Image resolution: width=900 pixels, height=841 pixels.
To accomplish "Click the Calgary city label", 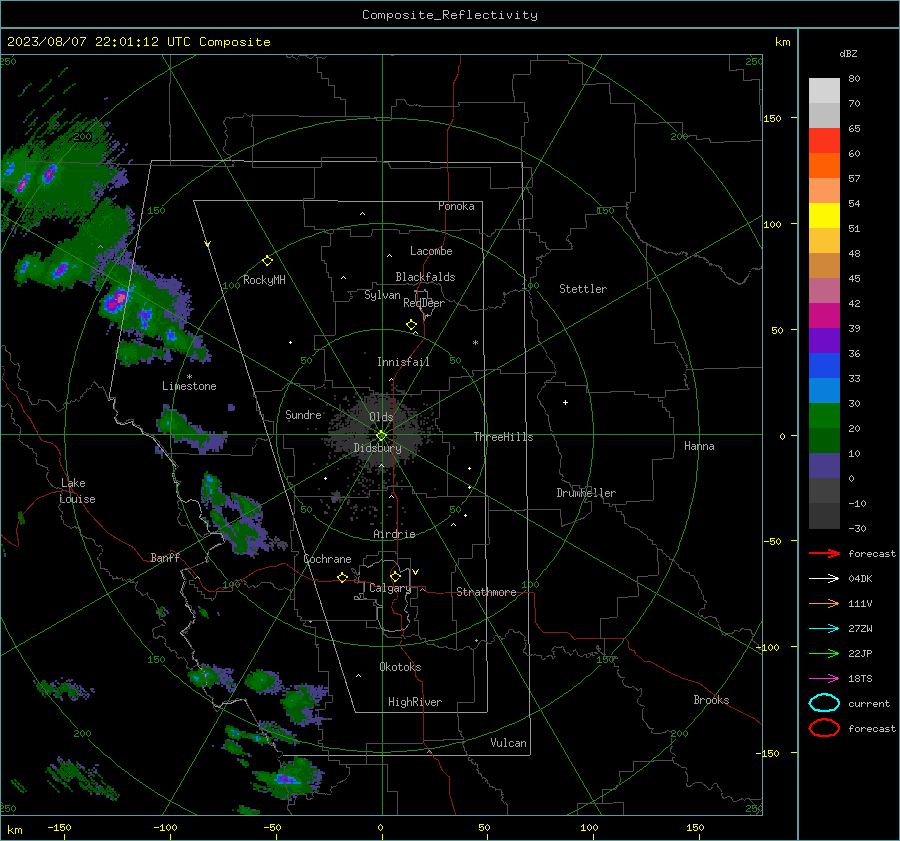I will tap(390, 588).
